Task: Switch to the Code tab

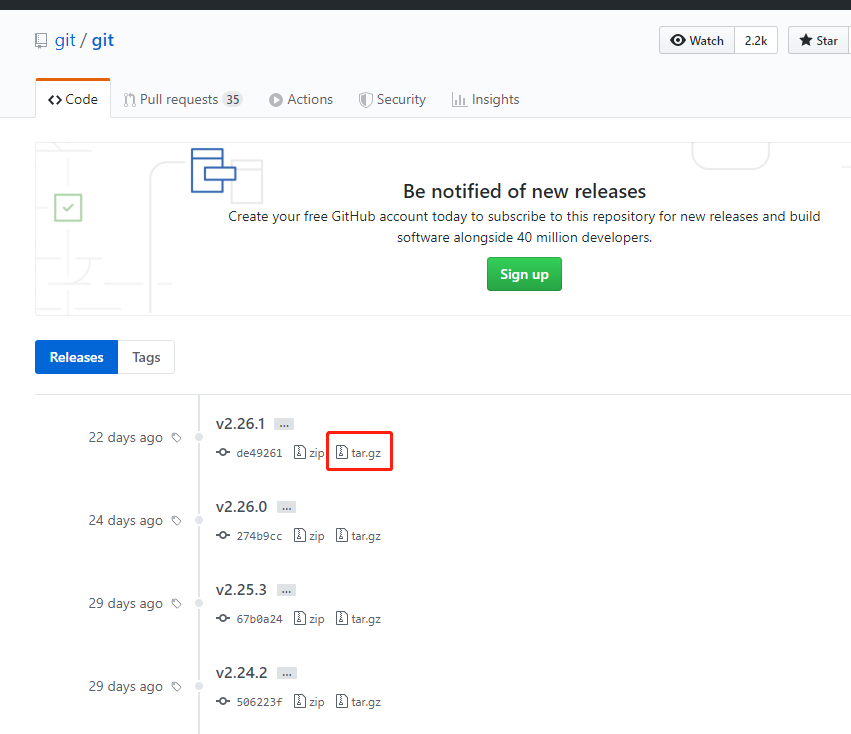Action: (73, 99)
